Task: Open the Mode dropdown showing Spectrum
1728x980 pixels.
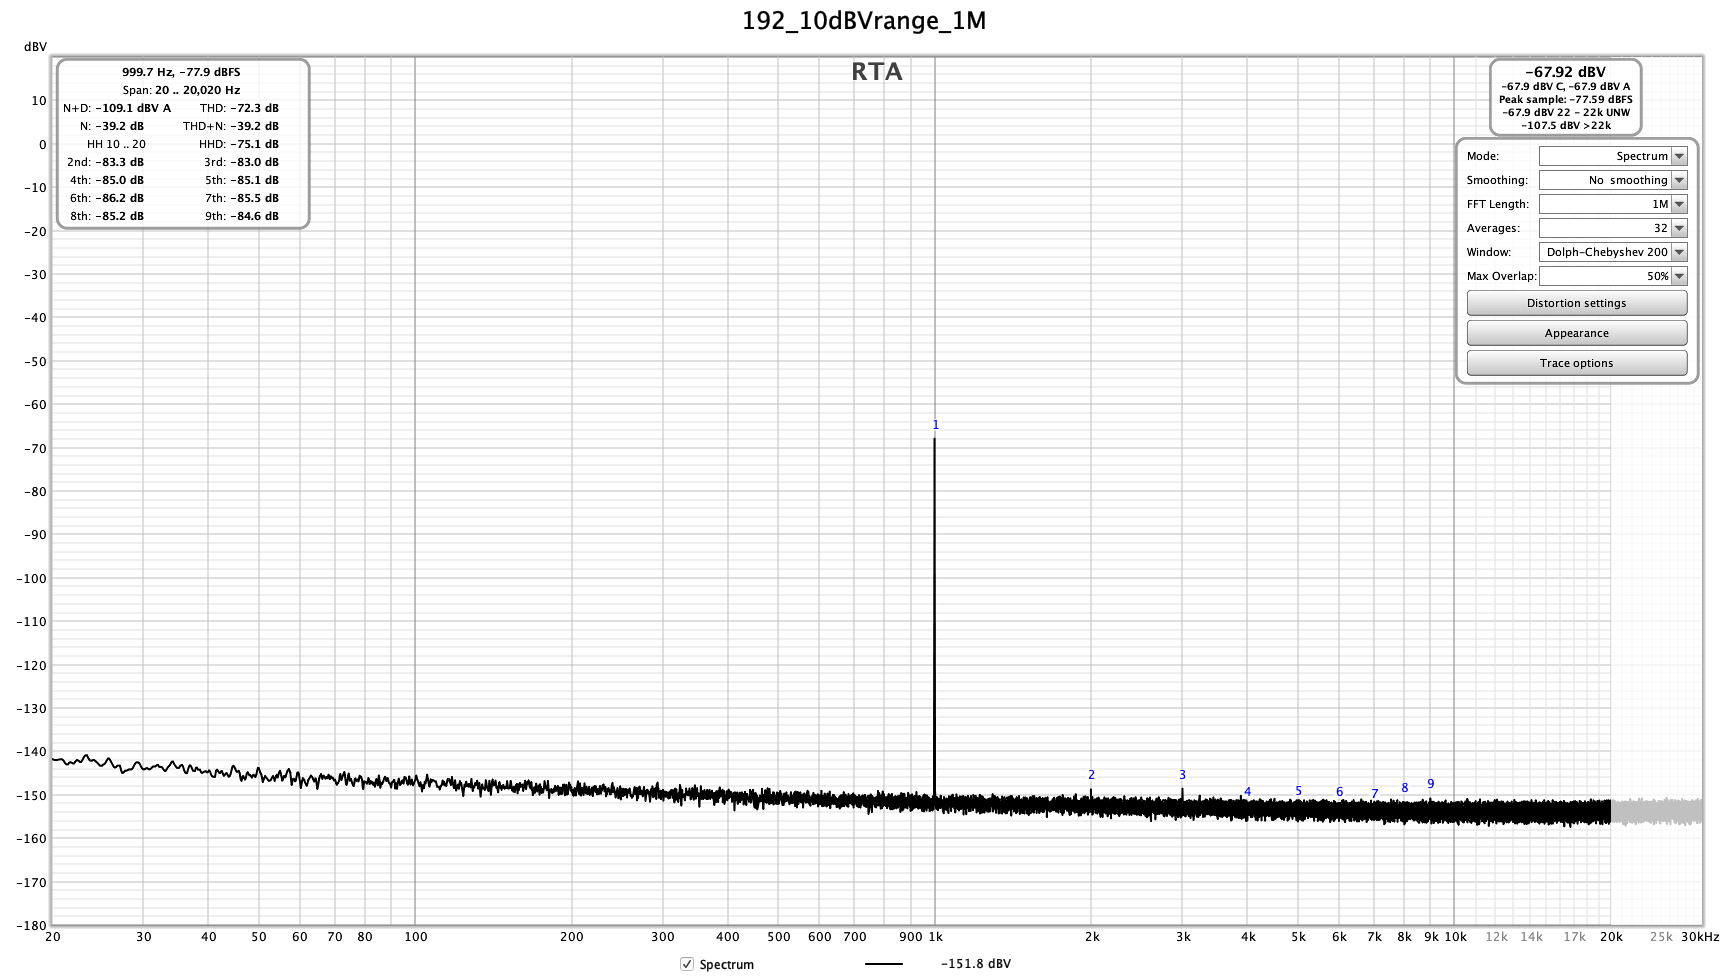Action: click(1612, 156)
